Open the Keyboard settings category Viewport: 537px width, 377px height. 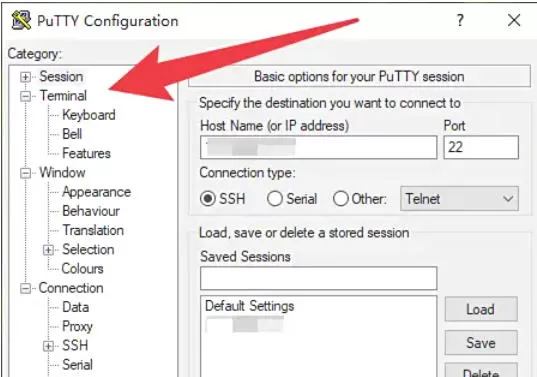89,115
